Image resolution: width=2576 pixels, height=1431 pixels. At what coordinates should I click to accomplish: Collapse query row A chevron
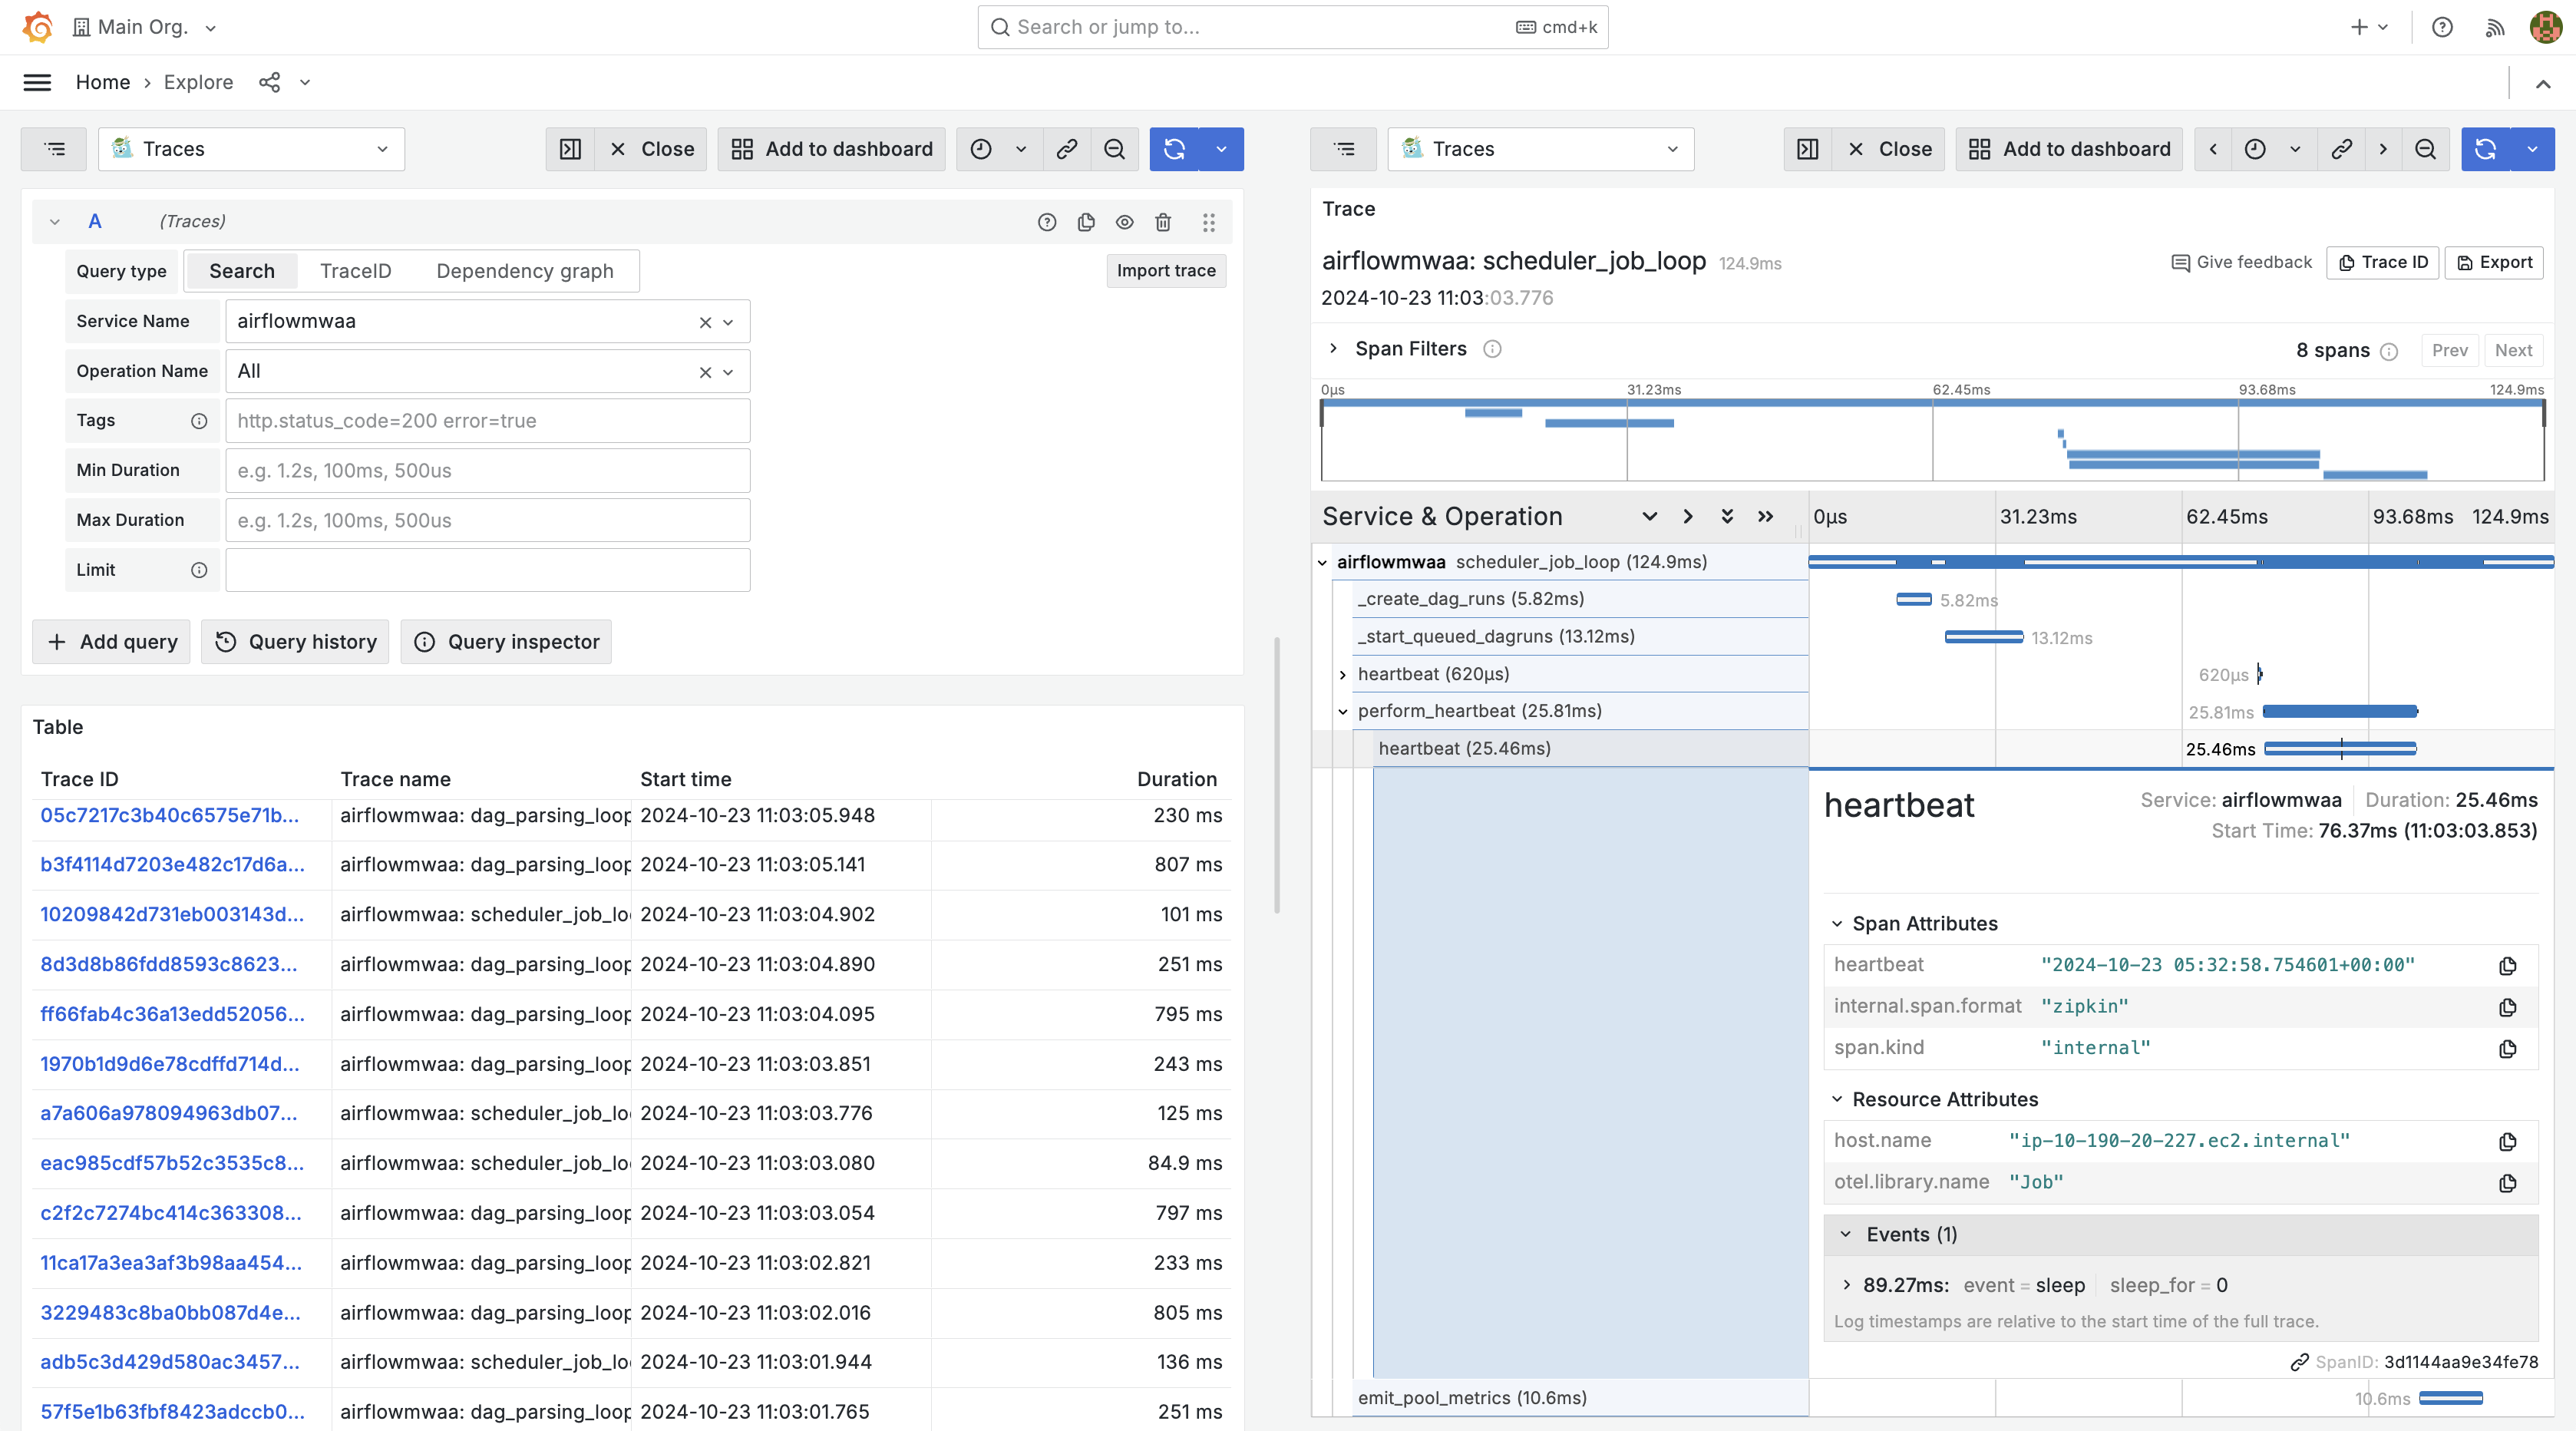[55, 222]
